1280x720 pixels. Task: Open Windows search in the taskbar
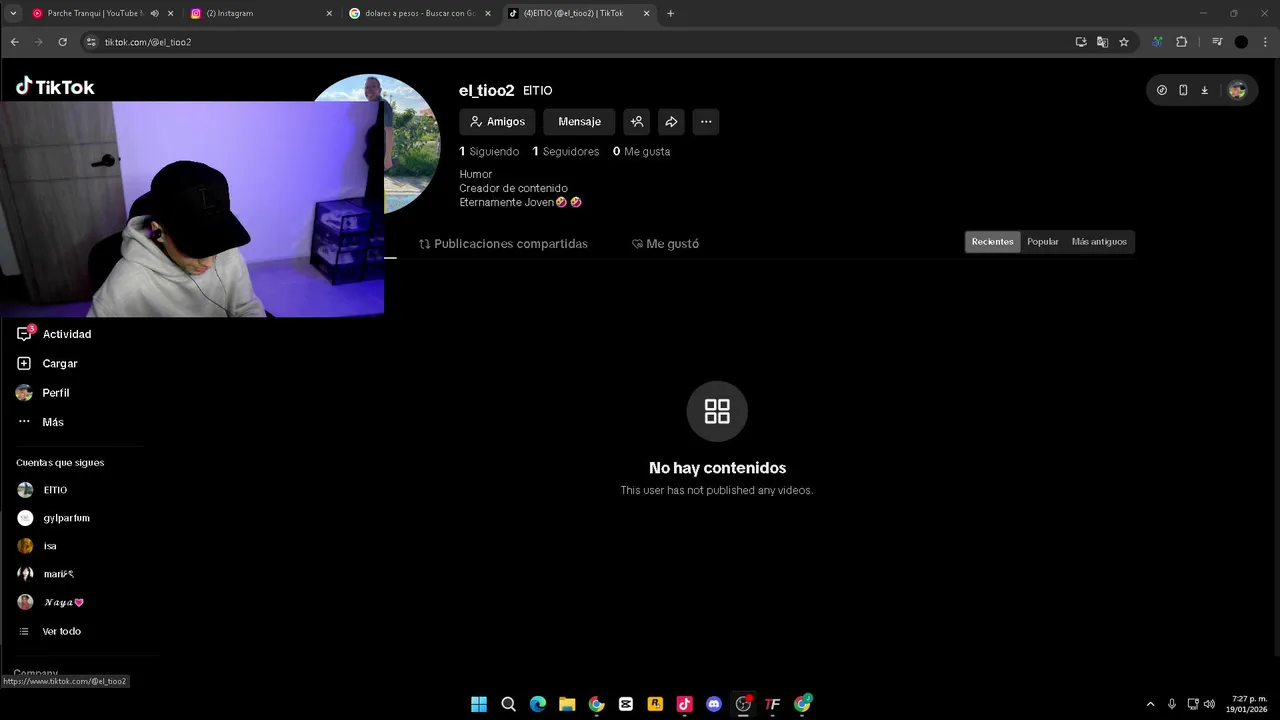508,704
